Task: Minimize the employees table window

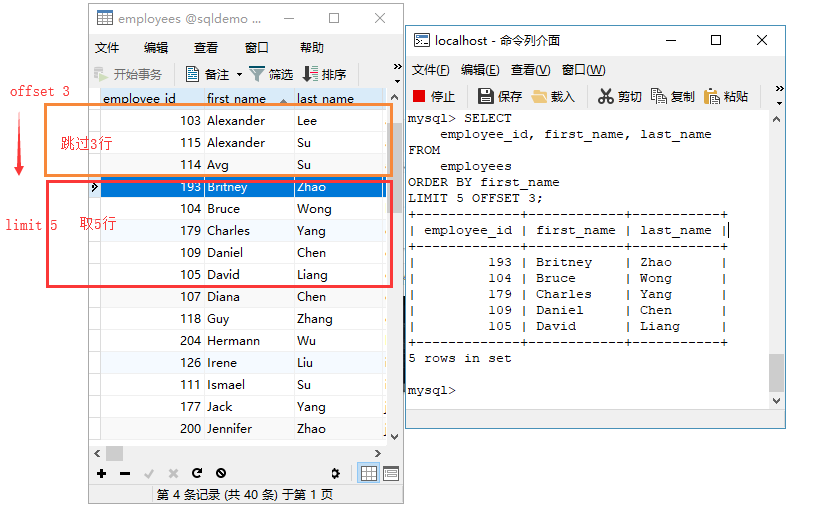Action: [289, 18]
